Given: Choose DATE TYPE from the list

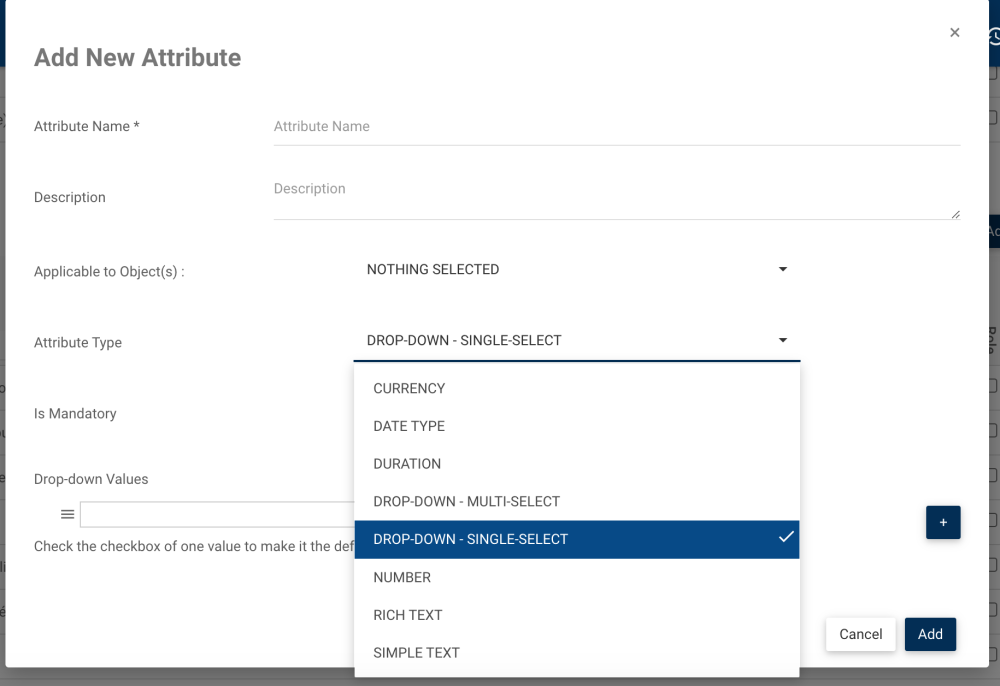Looking at the screenshot, I should (409, 426).
